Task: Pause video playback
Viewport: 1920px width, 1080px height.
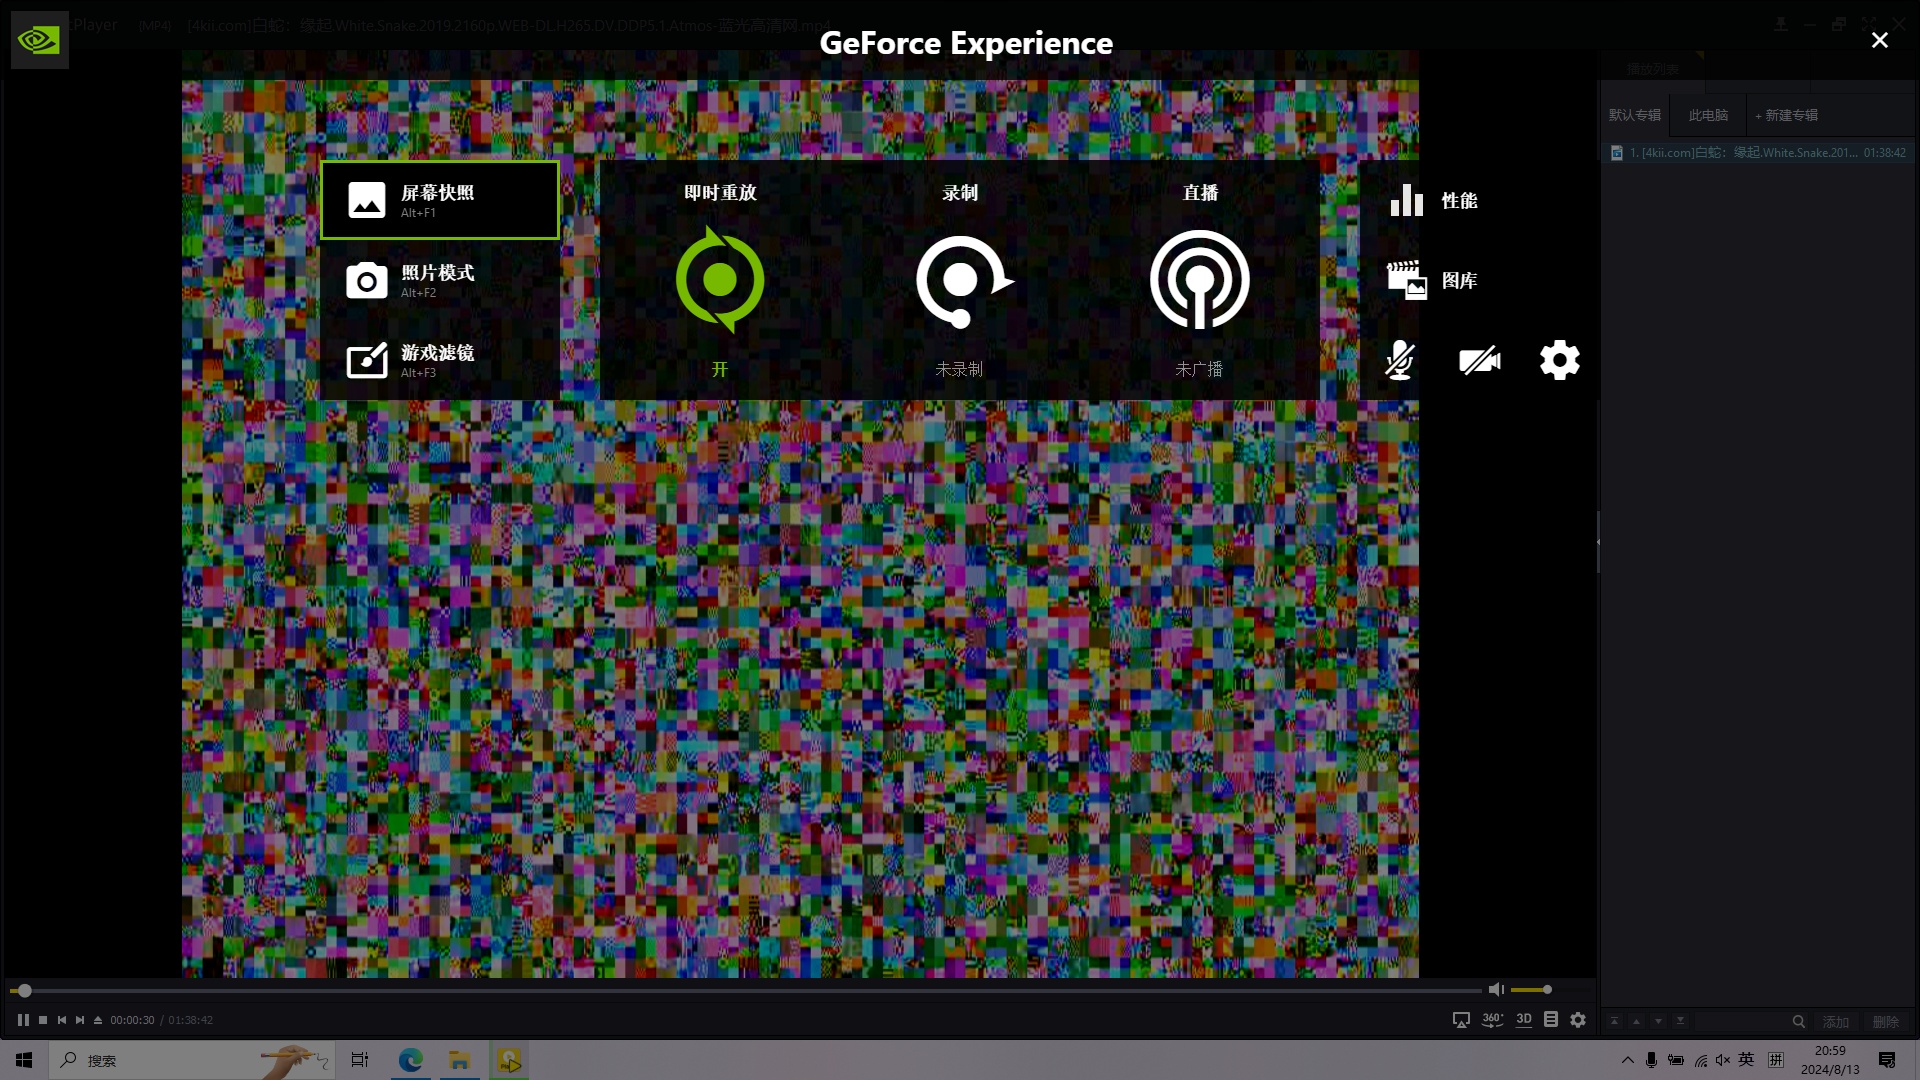Action: pos(23,1020)
